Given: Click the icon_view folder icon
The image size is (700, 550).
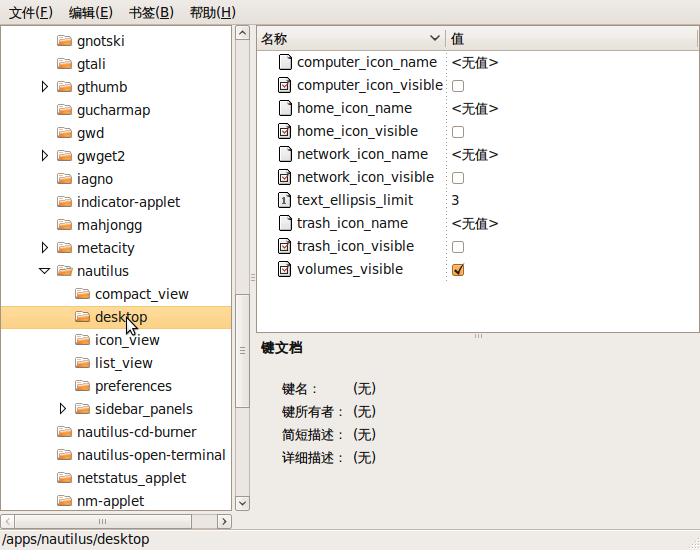Looking at the screenshot, I should [x=83, y=340].
